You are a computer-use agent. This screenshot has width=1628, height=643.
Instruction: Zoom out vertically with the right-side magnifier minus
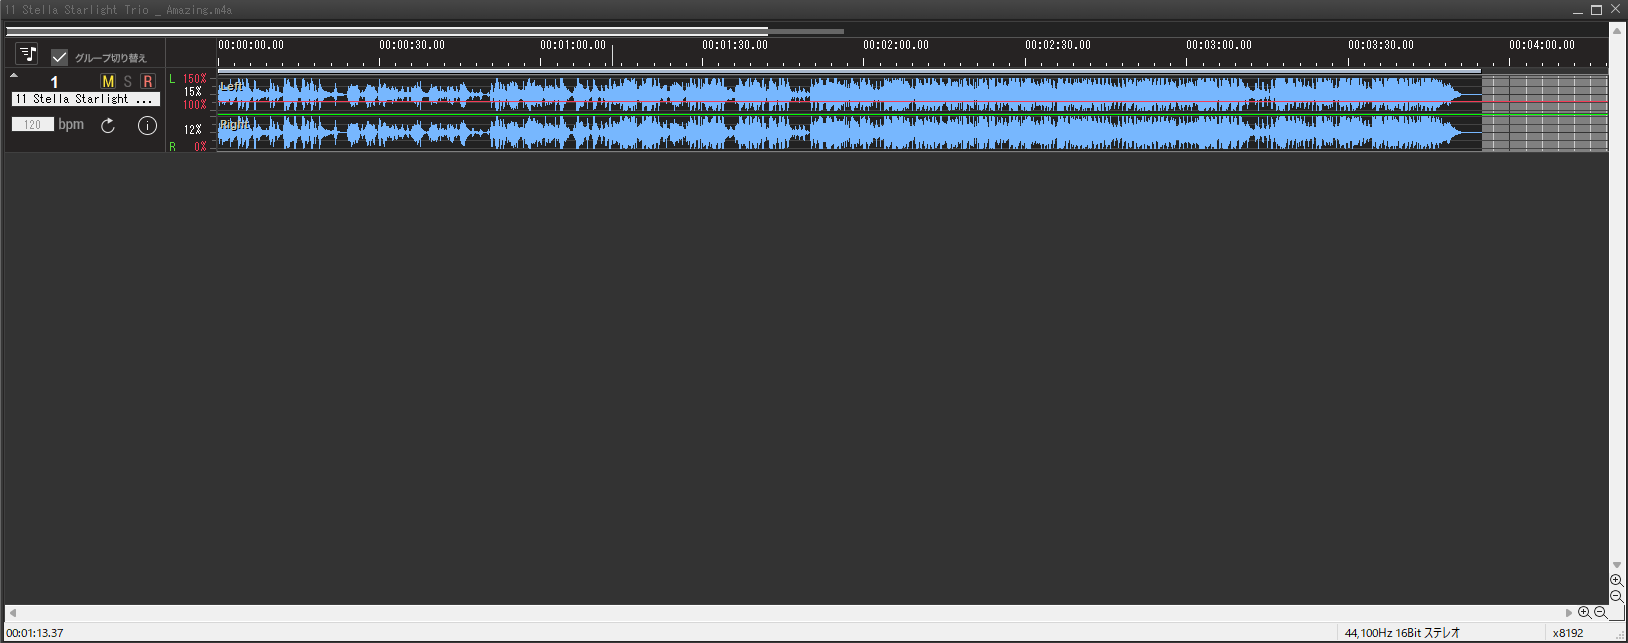[x=1616, y=597]
